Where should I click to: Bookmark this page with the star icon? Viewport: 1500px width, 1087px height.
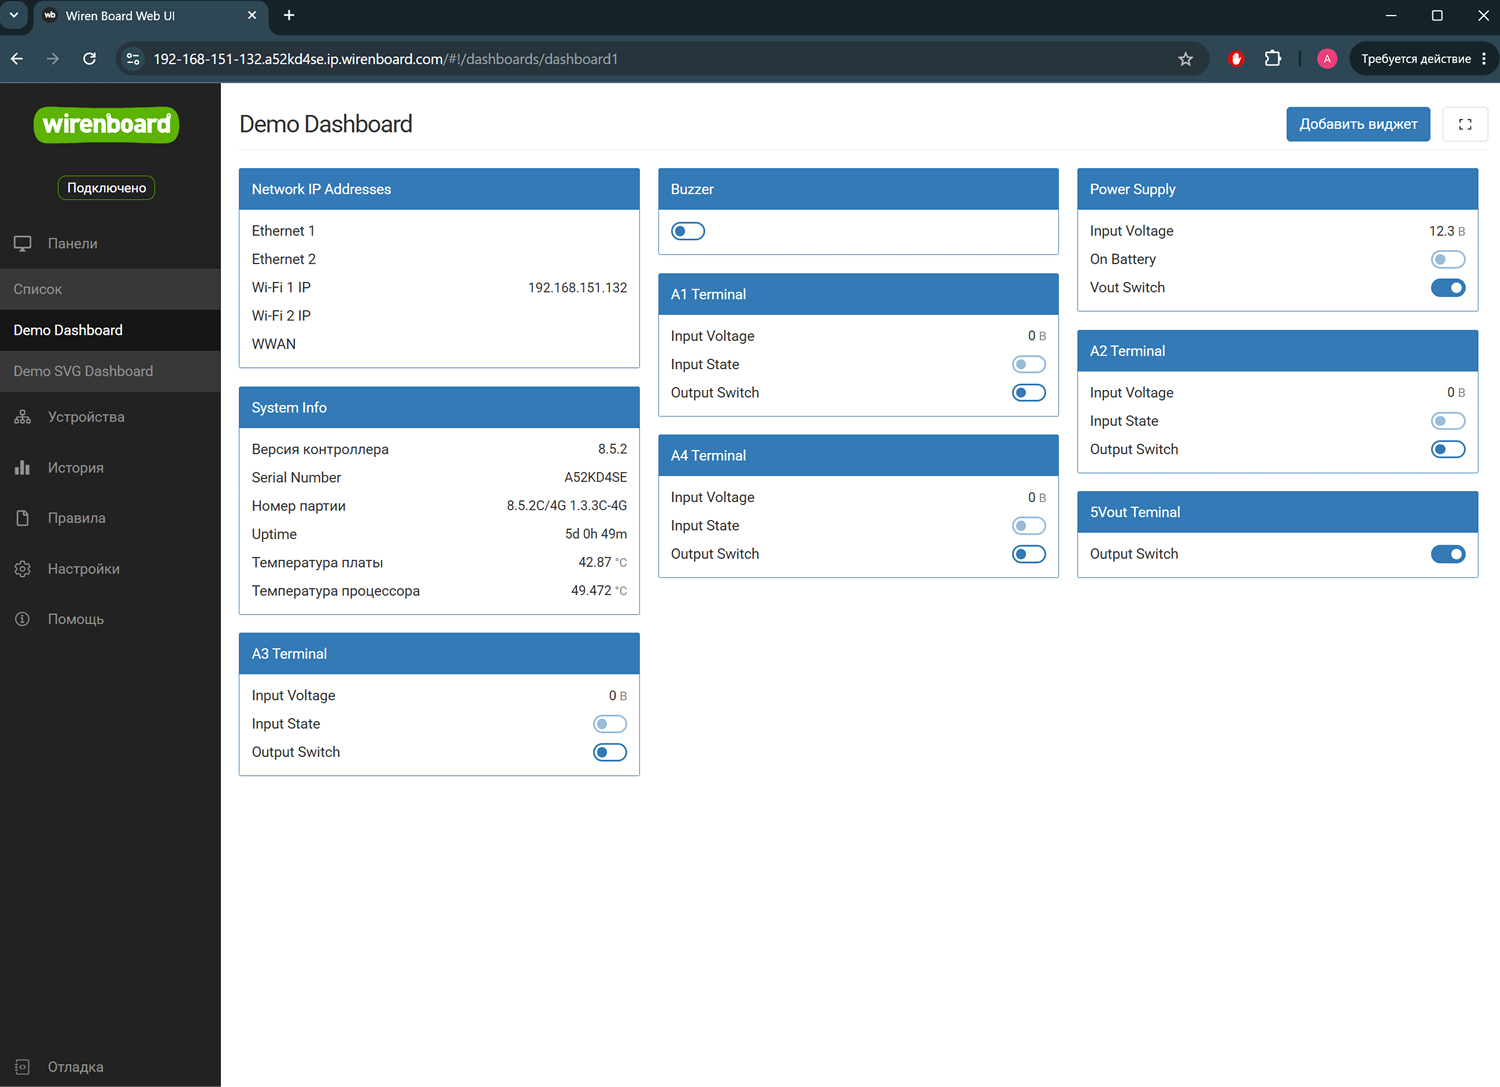1186,59
